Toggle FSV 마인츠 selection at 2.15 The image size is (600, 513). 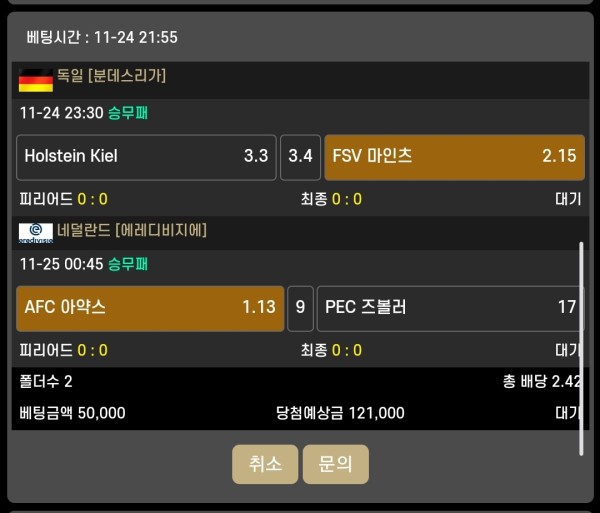[x=454, y=157]
